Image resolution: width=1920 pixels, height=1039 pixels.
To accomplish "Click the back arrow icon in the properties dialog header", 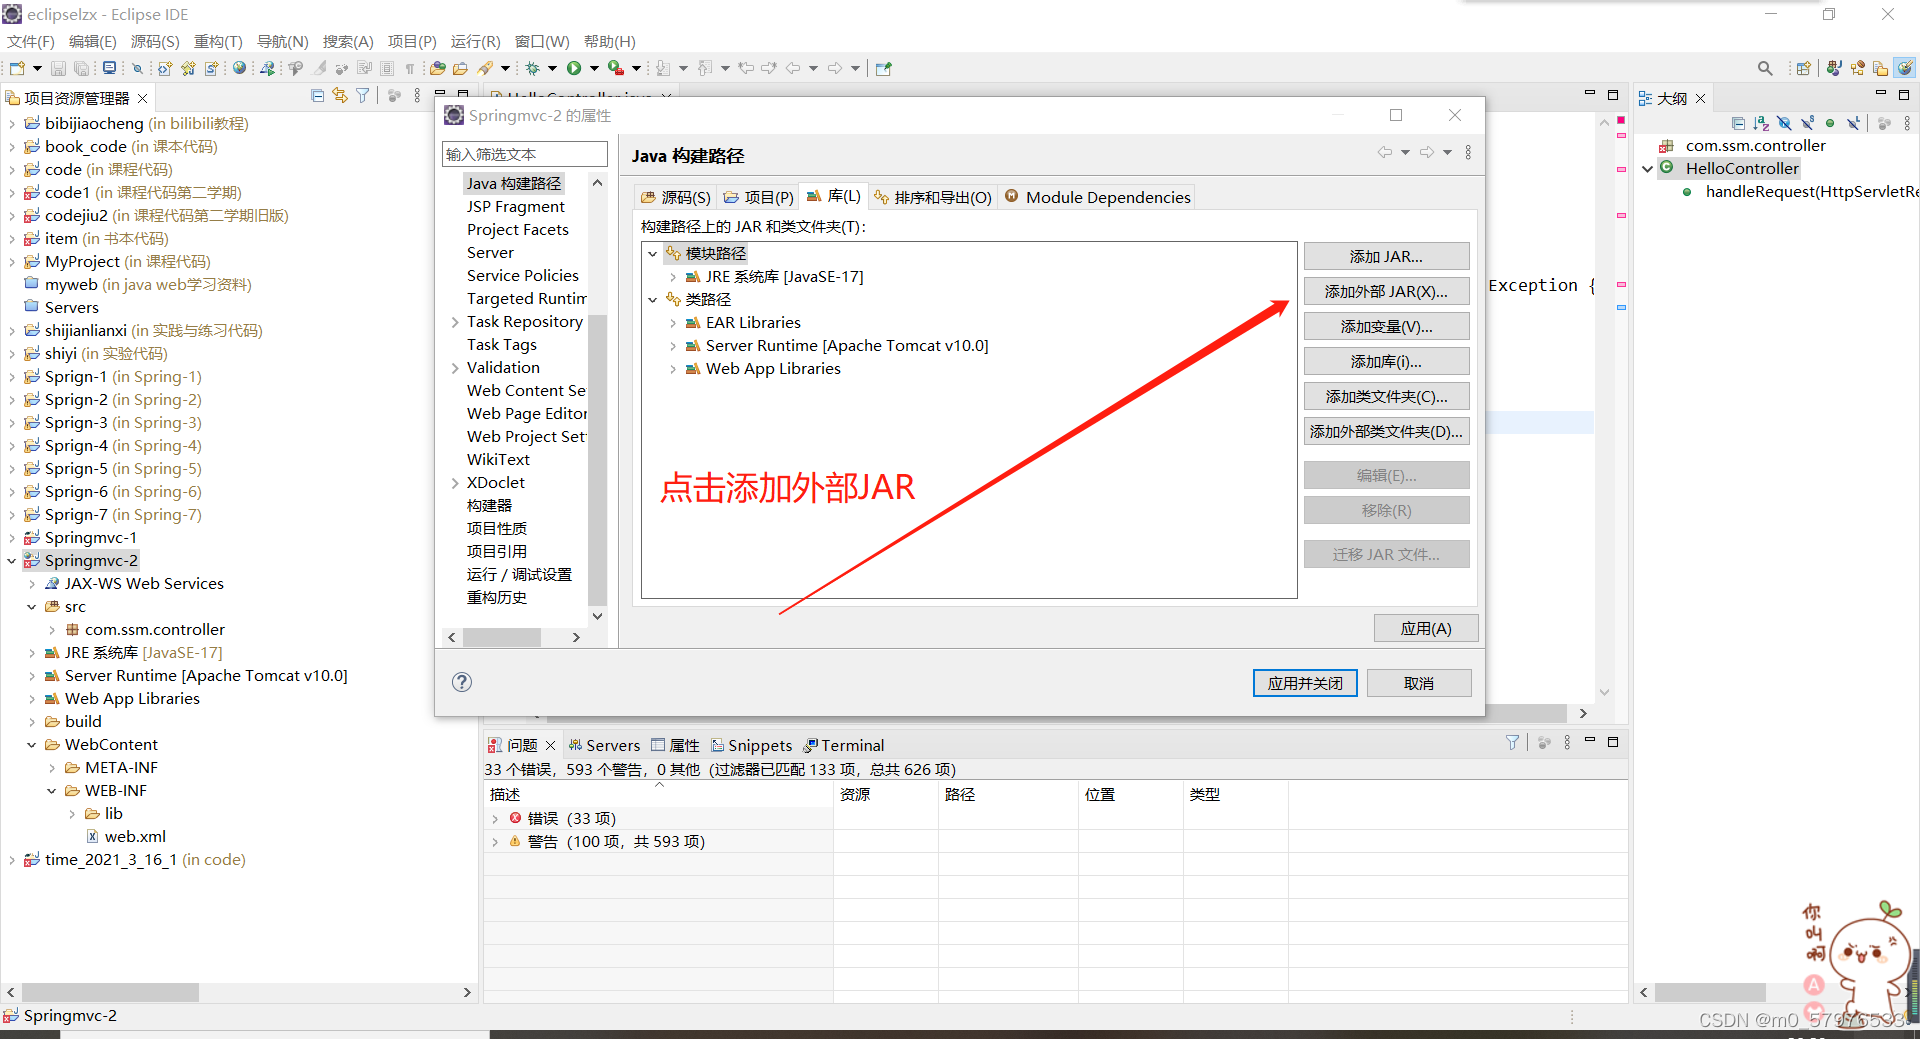I will [x=1384, y=152].
